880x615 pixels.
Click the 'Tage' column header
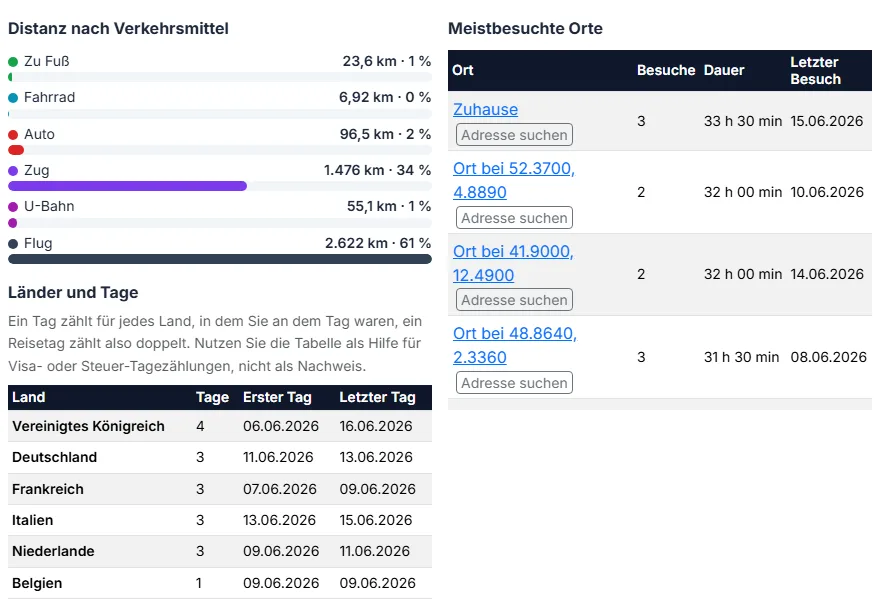(212, 397)
